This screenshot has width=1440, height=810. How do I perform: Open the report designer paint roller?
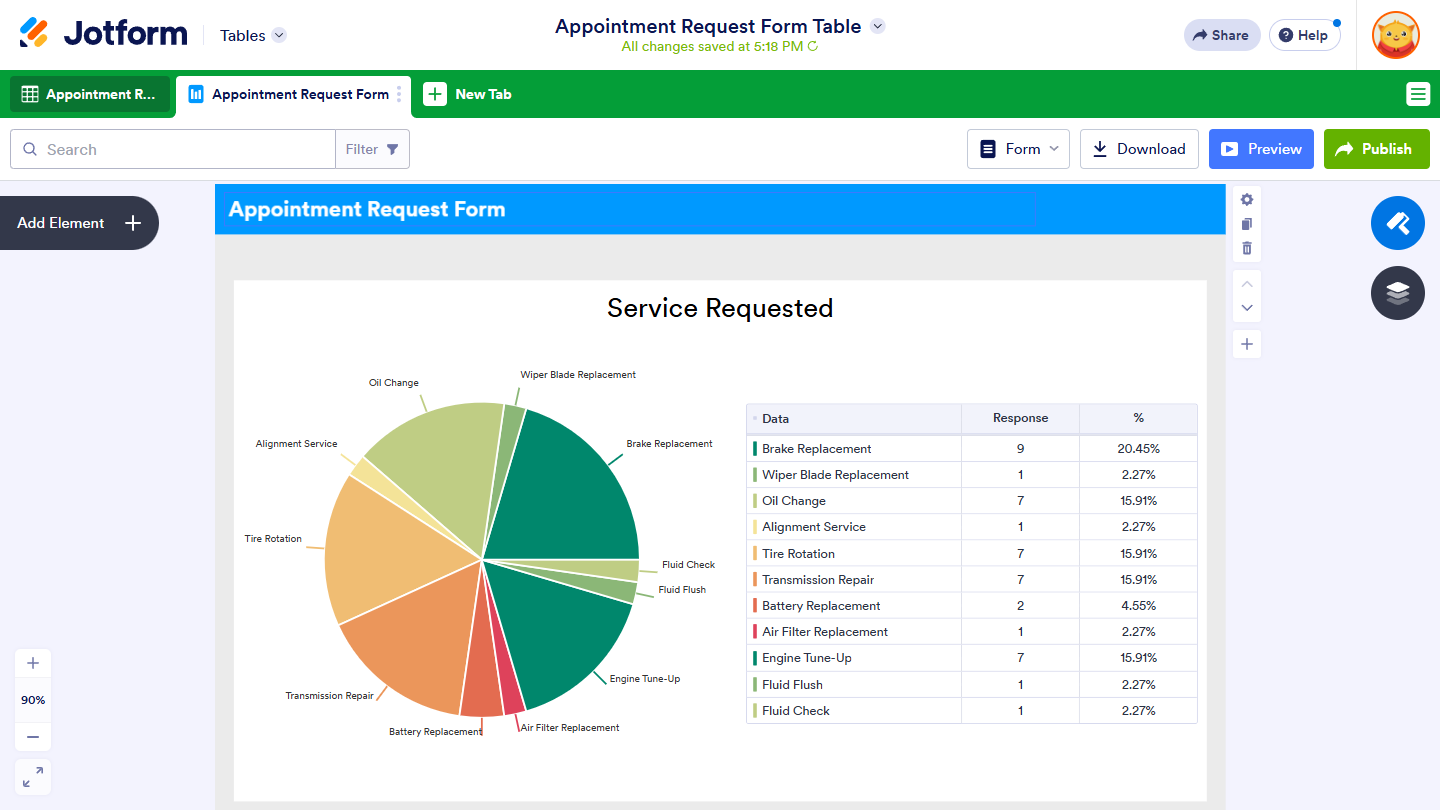pyautogui.click(x=1397, y=223)
